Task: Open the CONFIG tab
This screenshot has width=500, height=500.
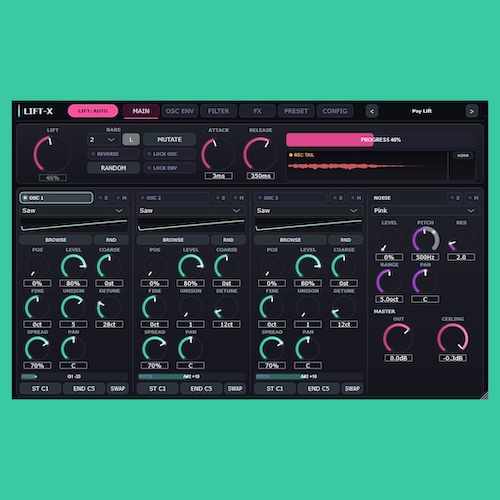Action: 335,111
